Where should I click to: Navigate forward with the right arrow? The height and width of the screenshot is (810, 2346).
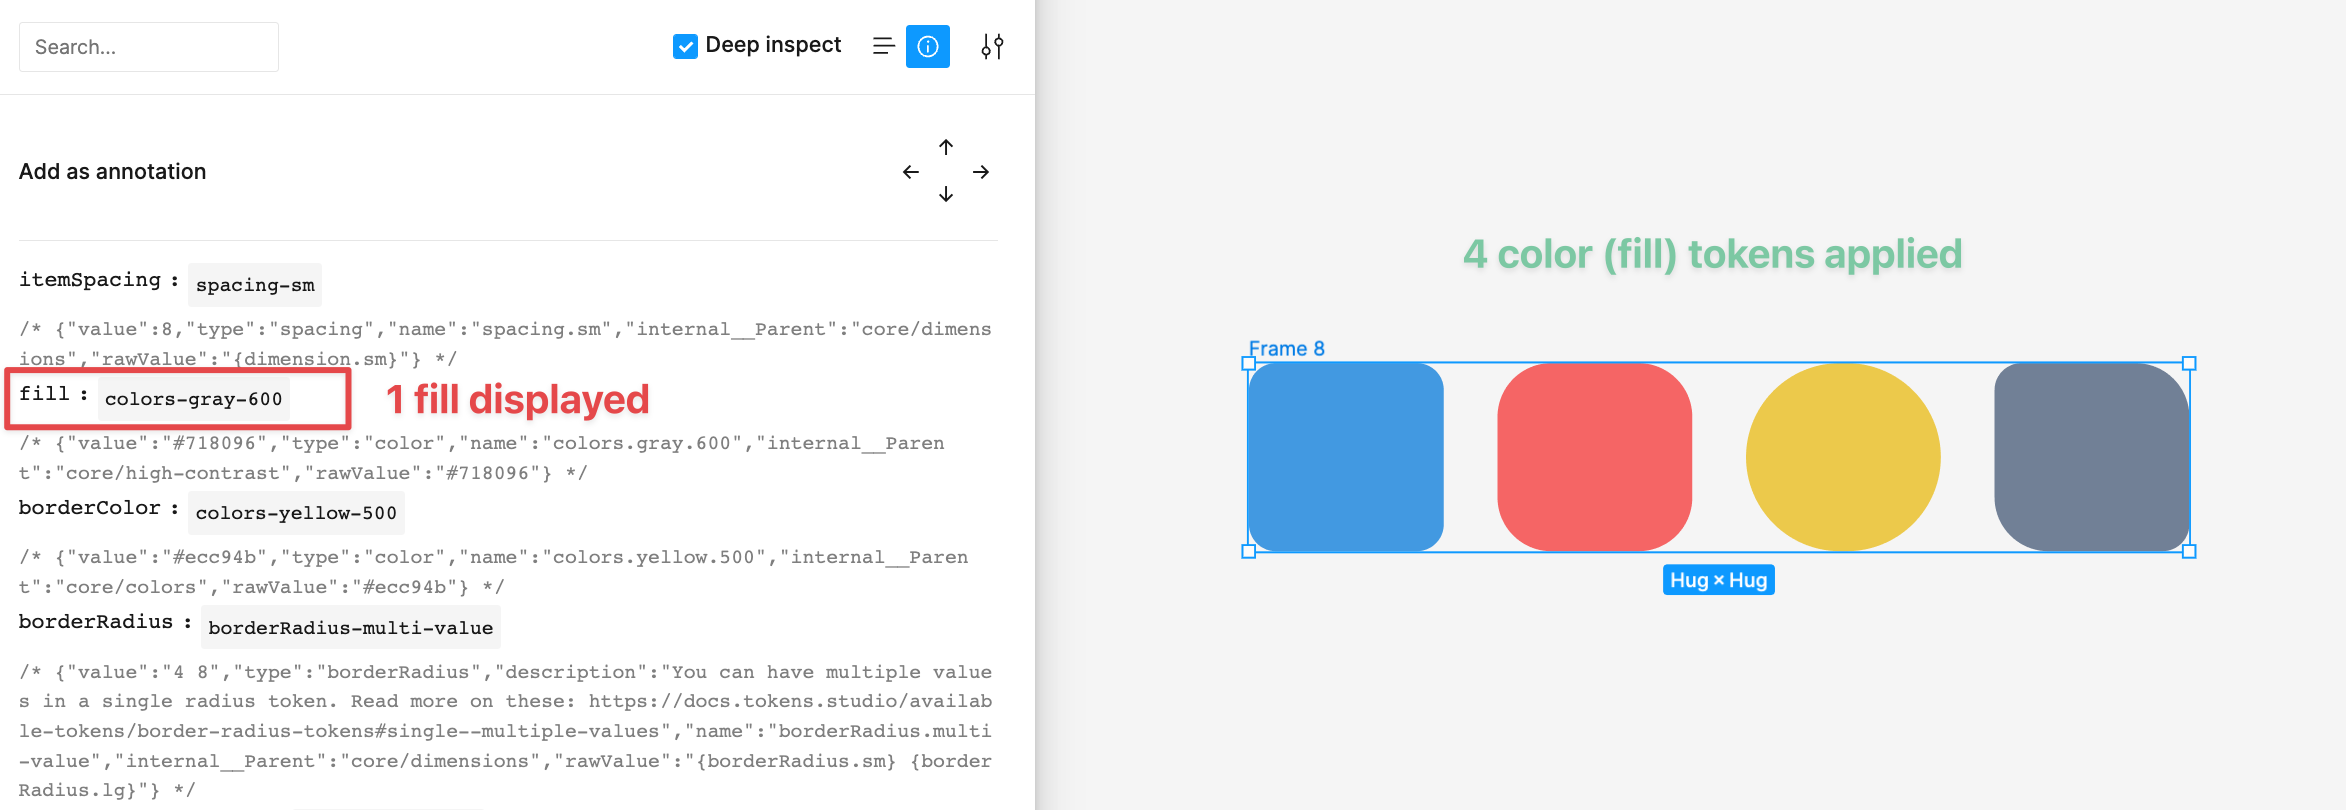pos(981,171)
